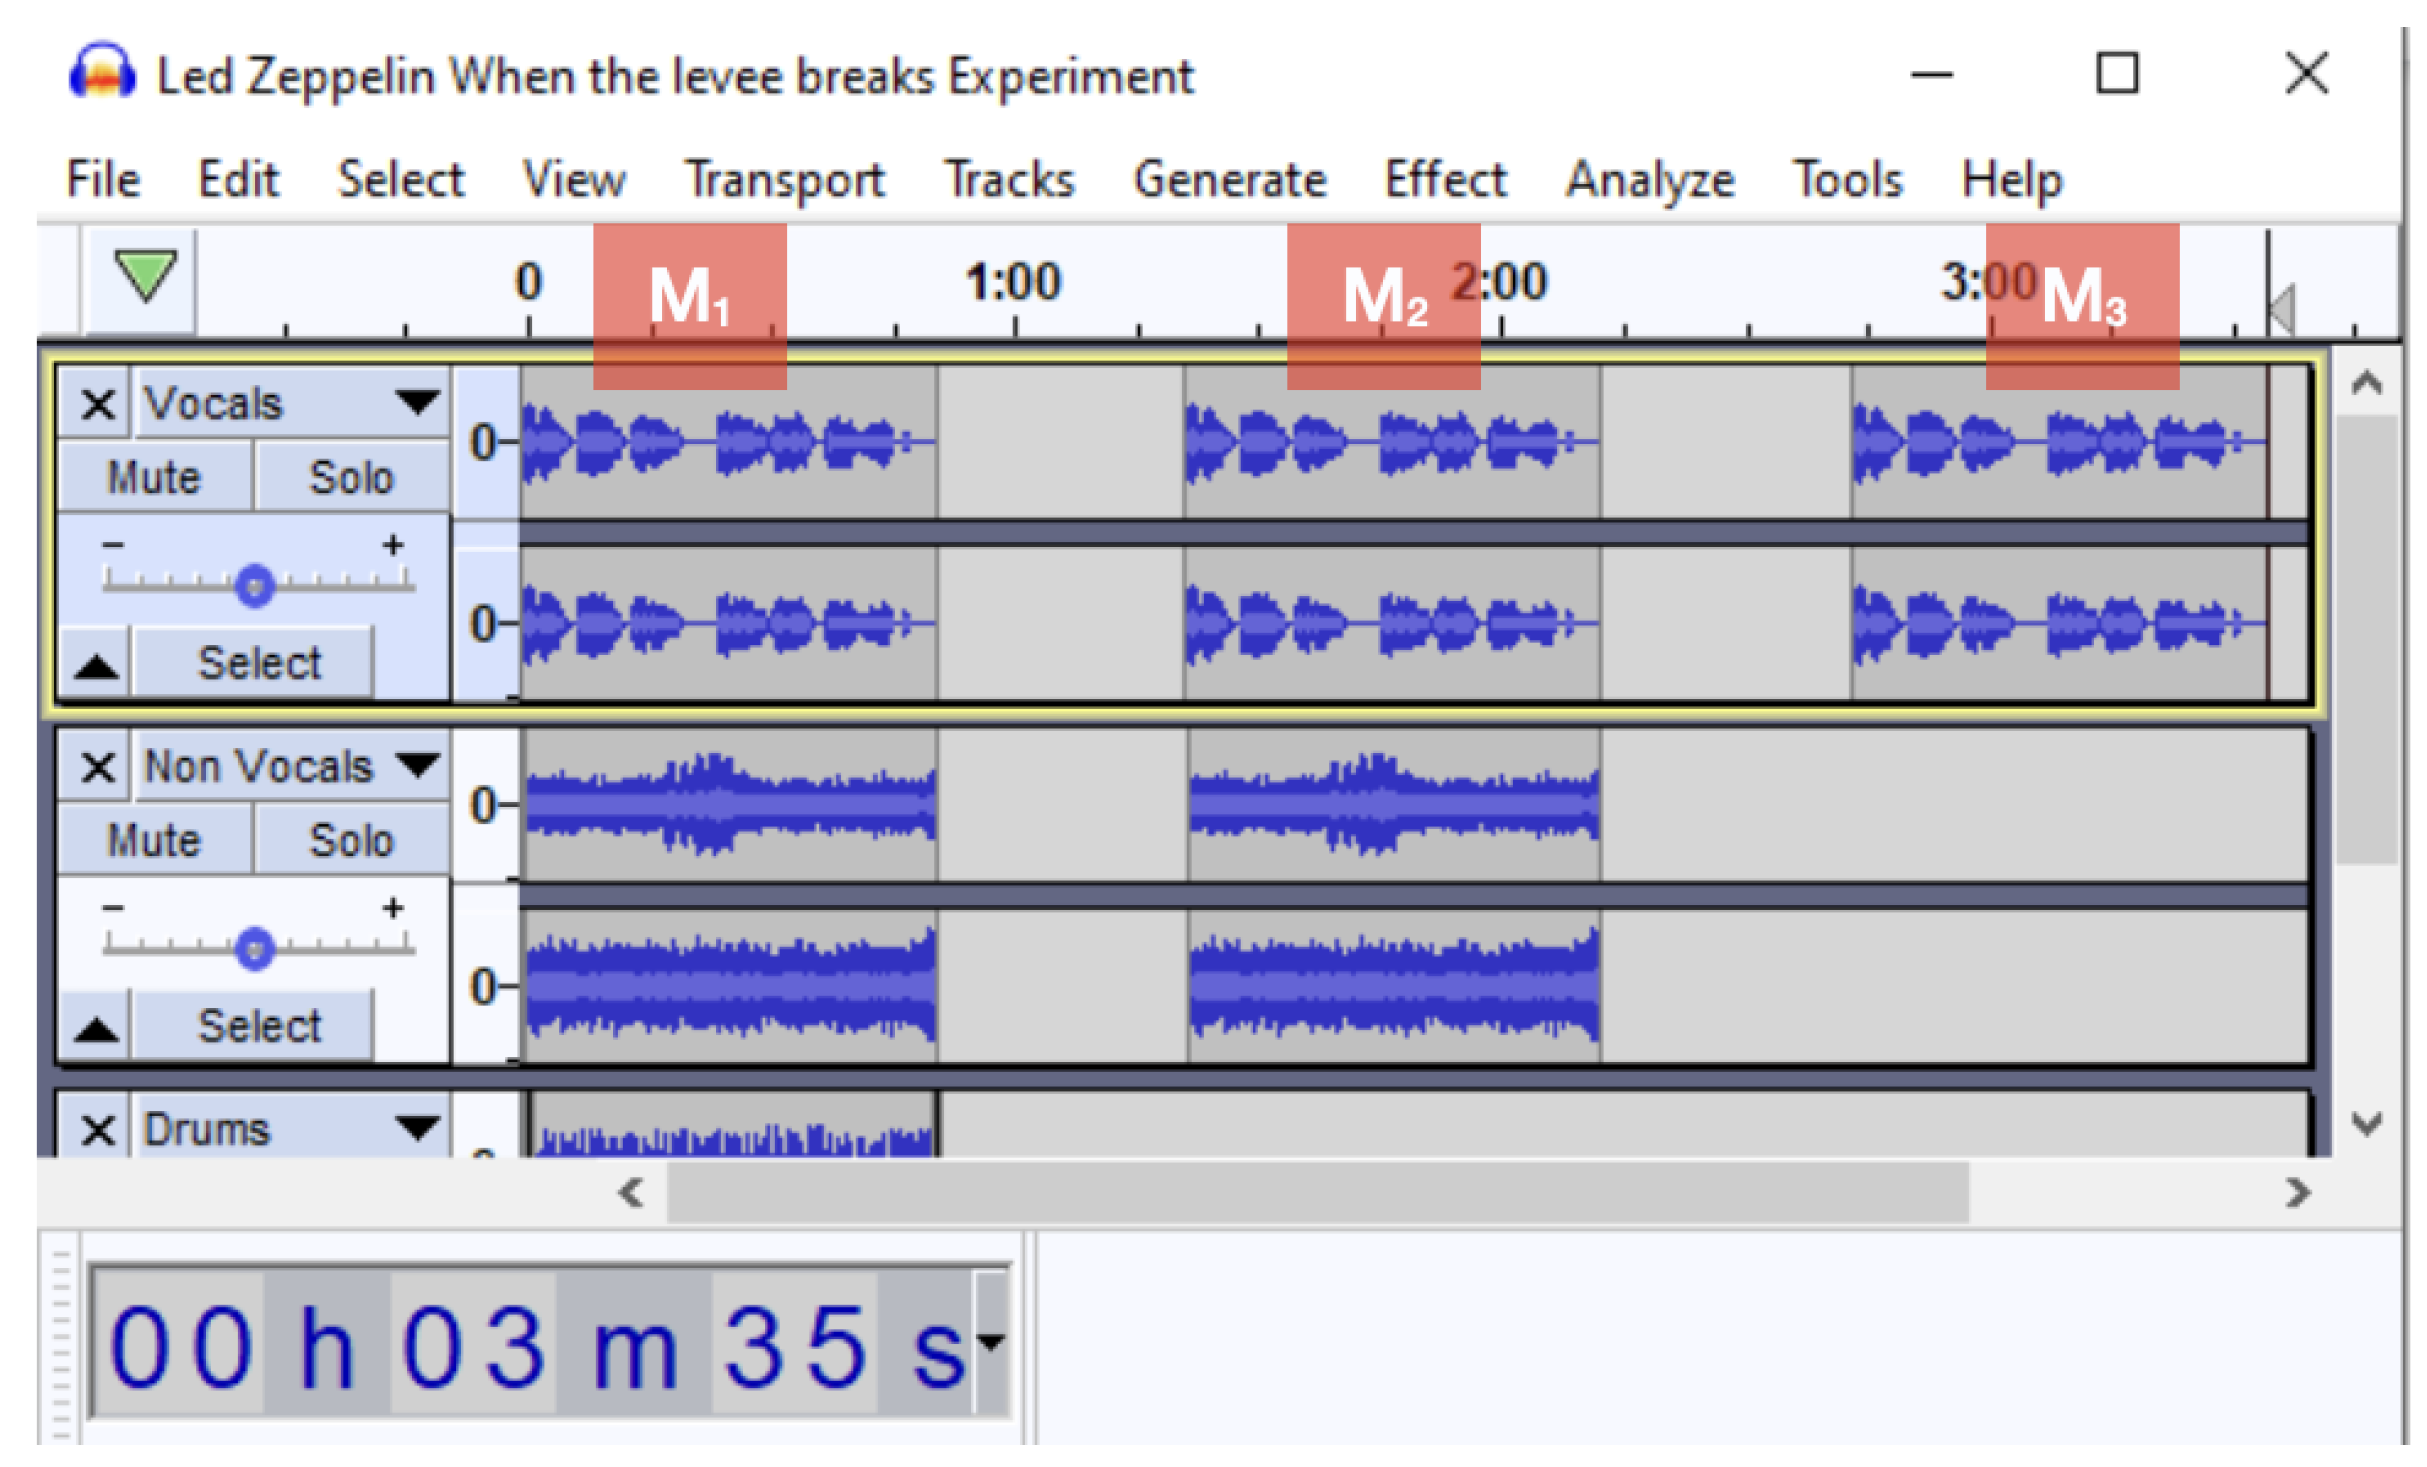Collapse the Vocals track with up-arrow icon
Viewport: 2427px width, 1467px height.
click(96, 664)
